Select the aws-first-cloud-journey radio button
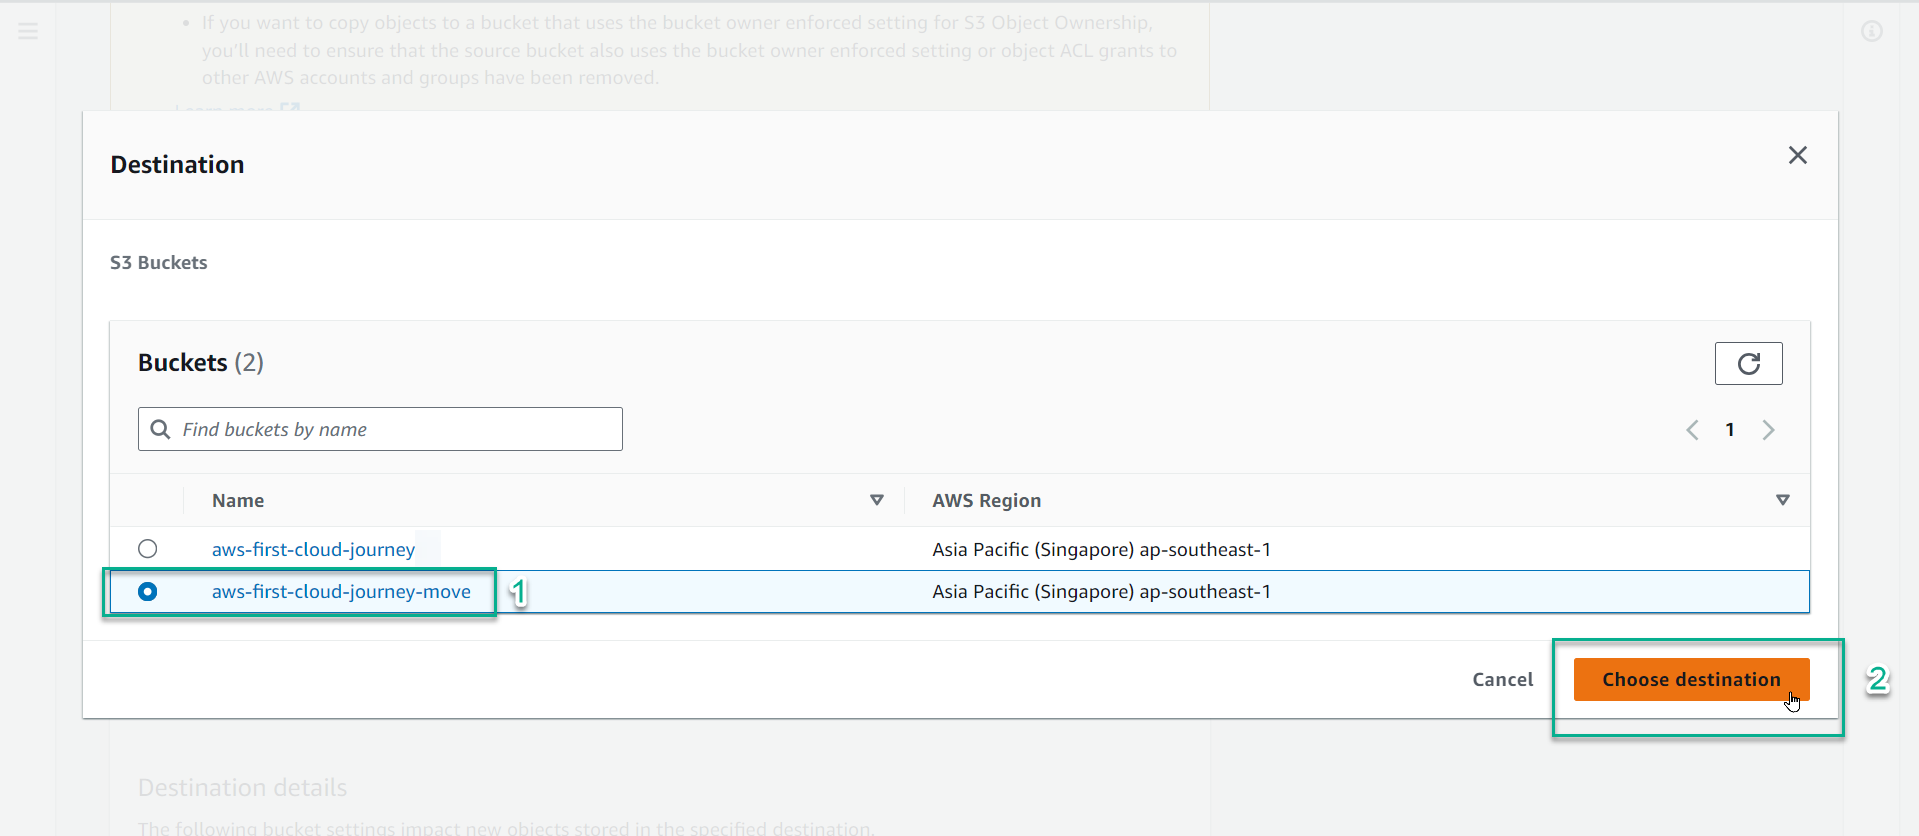 (x=148, y=549)
